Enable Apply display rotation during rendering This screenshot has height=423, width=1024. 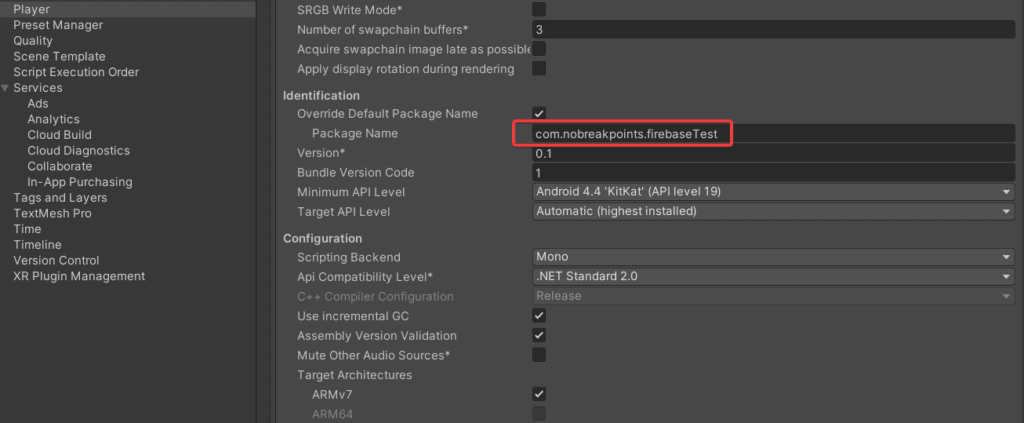click(539, 69)
